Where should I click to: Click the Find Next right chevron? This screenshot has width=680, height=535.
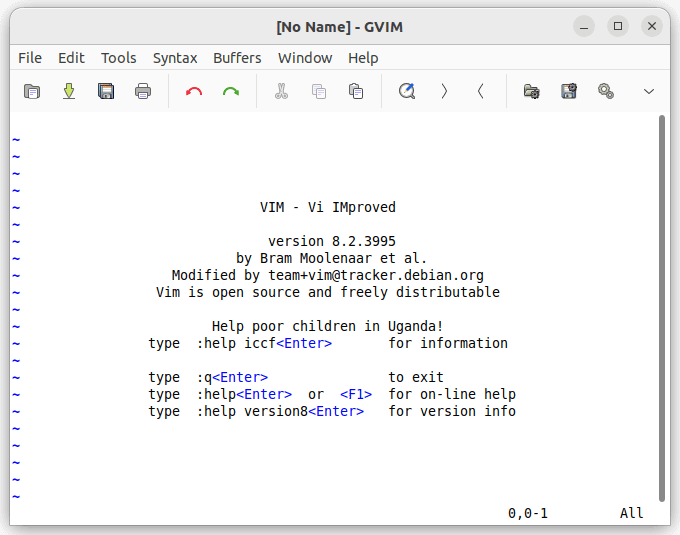click(x=444, y=91)
